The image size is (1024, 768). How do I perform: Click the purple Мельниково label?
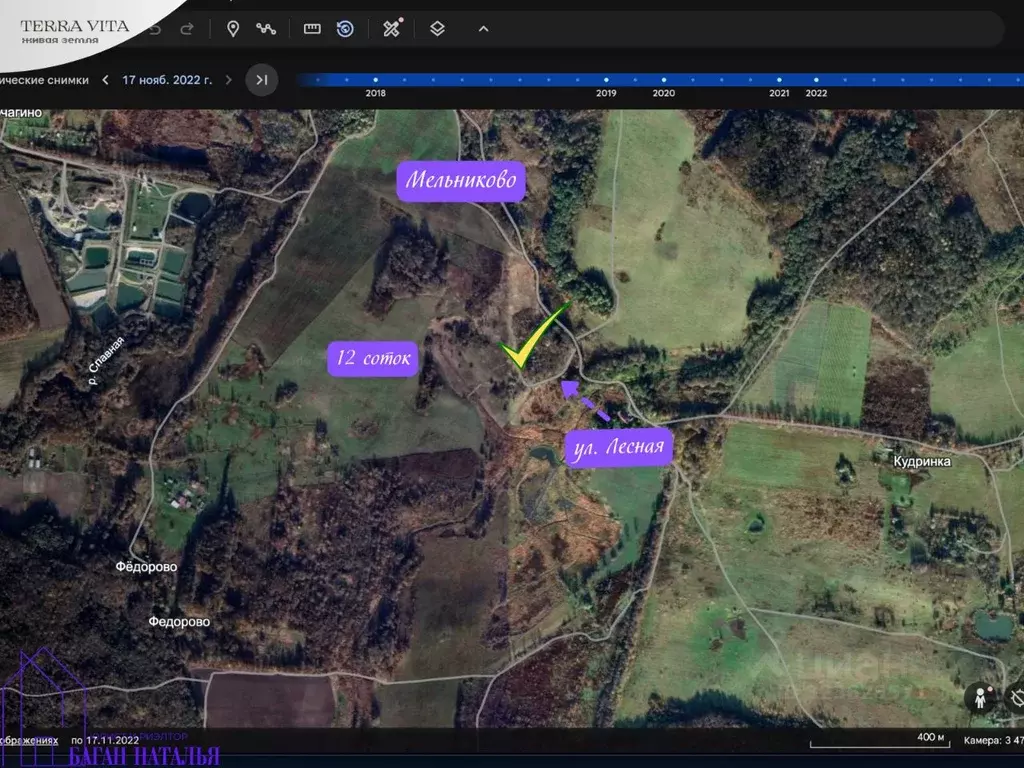point(461,181)
